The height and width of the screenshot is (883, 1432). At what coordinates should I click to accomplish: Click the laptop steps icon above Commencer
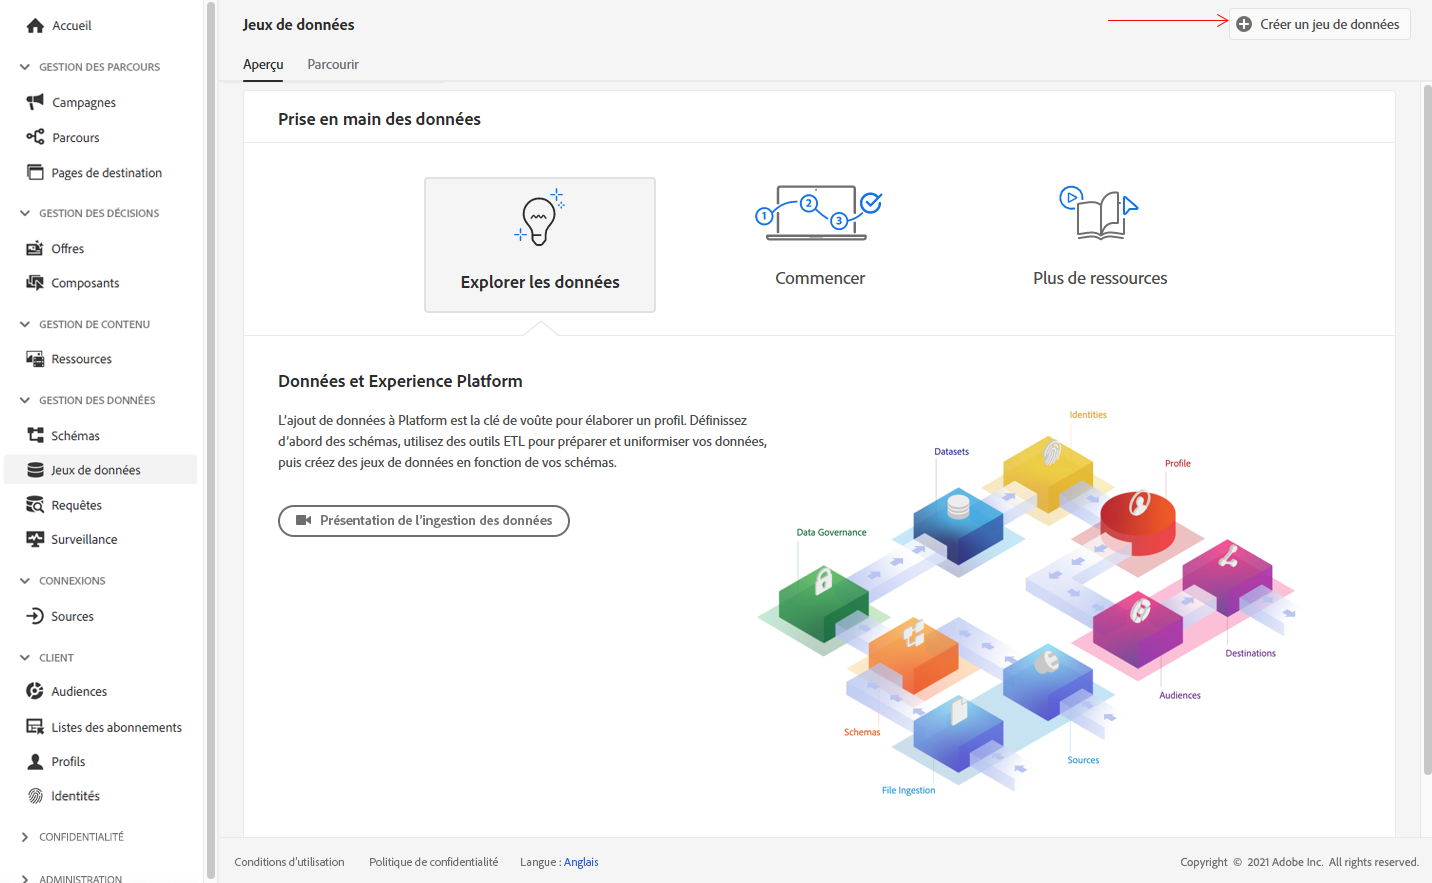[x=819, y=212]
